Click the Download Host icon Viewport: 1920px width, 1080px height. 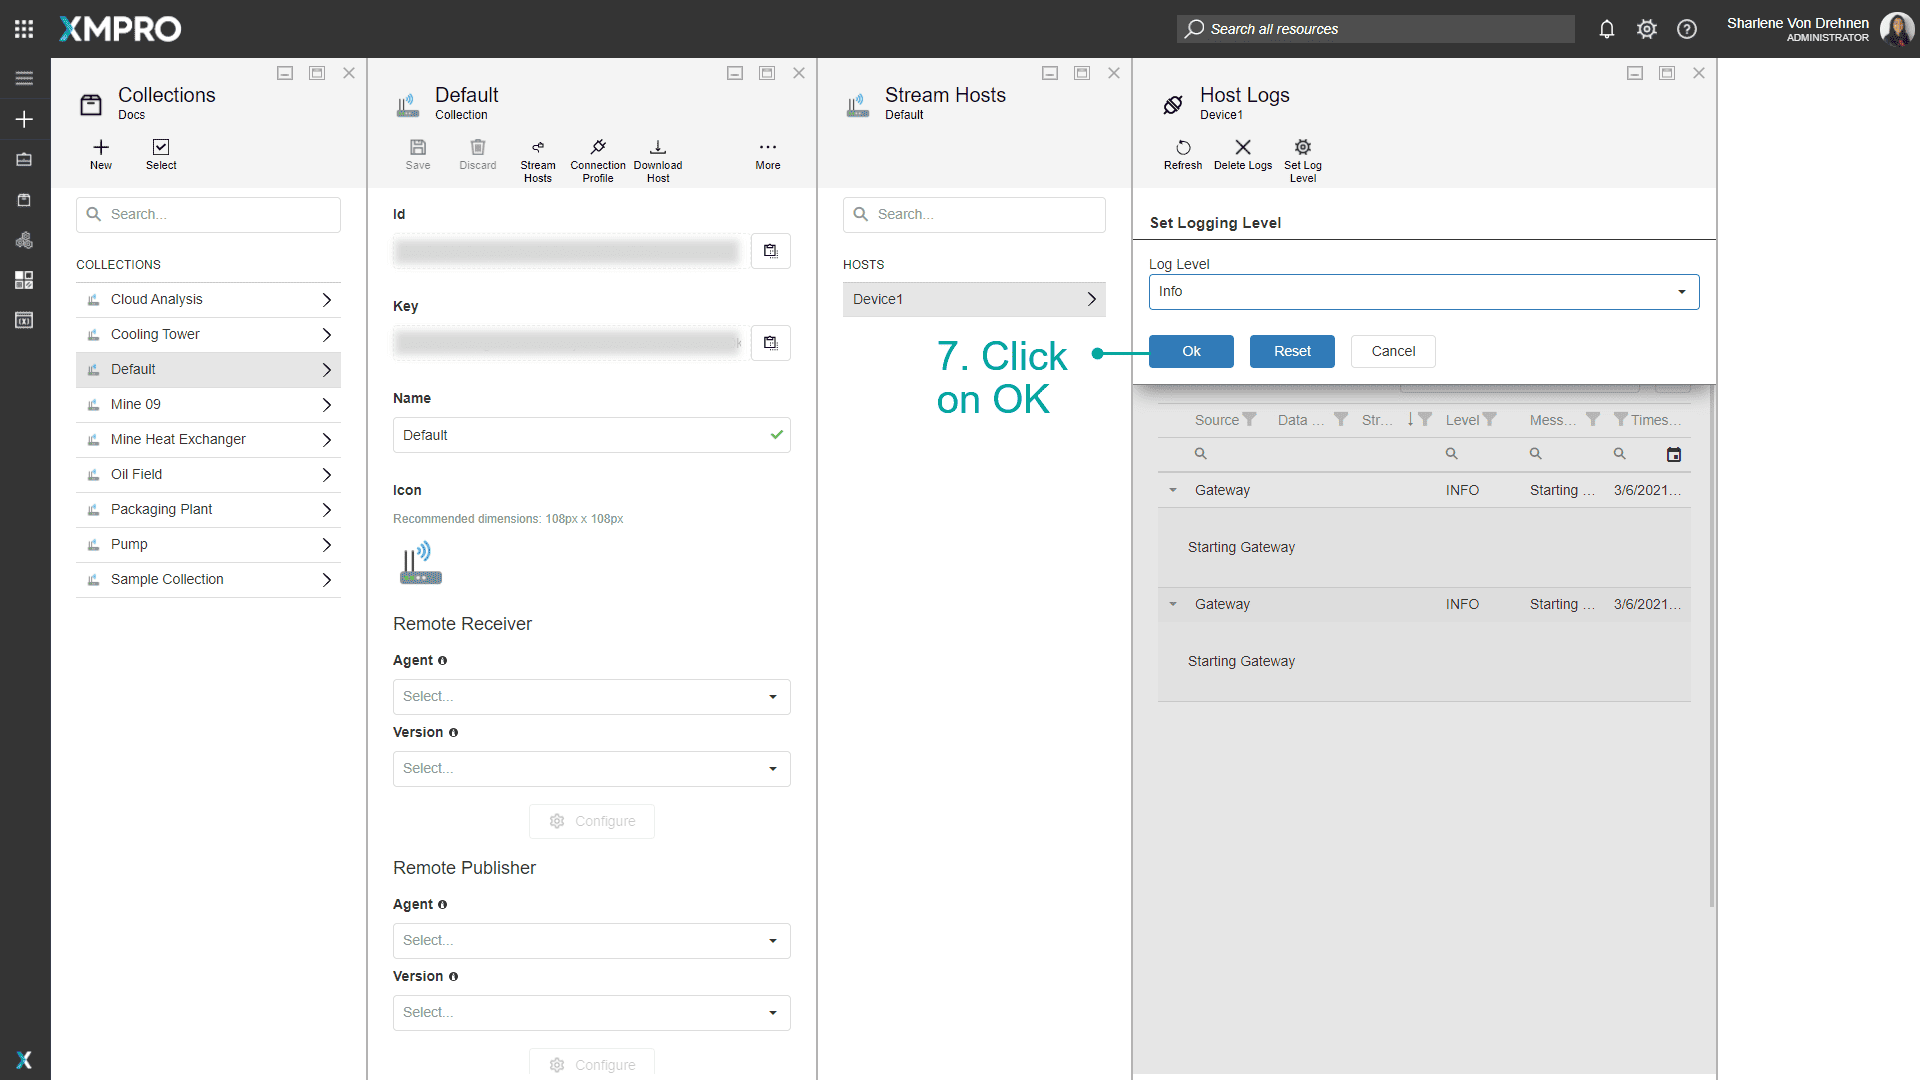(x=658, y=148)
